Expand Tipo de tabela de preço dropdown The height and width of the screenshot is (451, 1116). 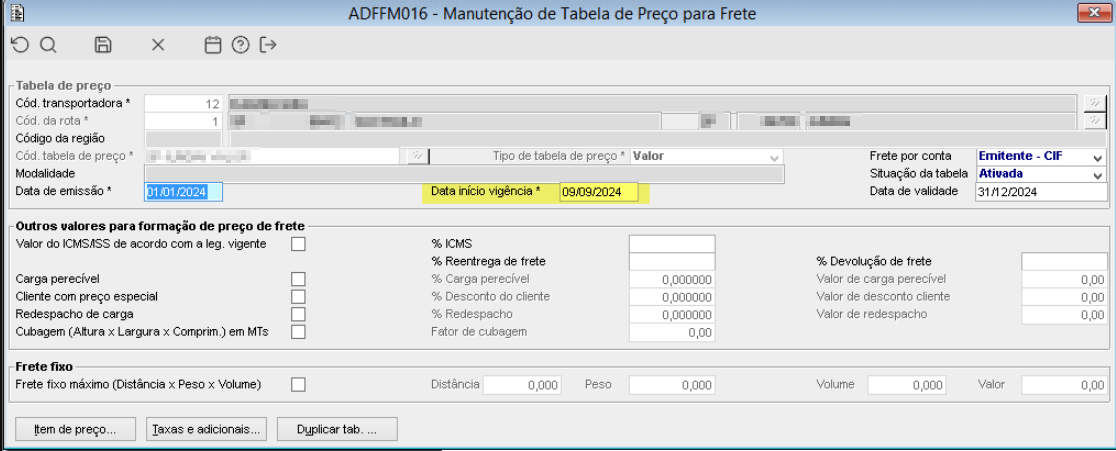[x=773, y=156]
